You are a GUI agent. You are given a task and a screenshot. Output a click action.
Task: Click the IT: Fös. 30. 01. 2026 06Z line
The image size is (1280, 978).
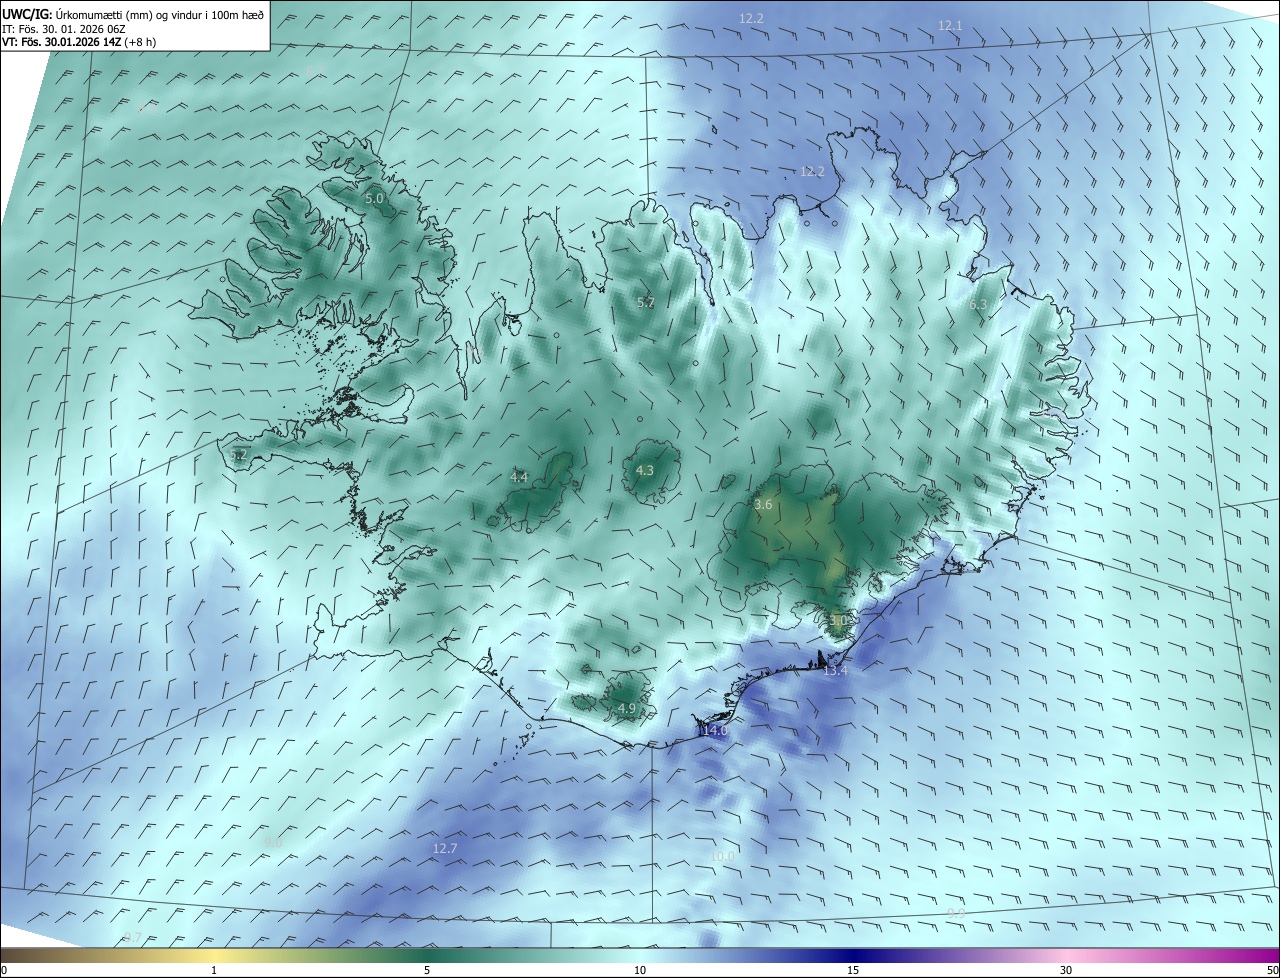click(63, 29)
